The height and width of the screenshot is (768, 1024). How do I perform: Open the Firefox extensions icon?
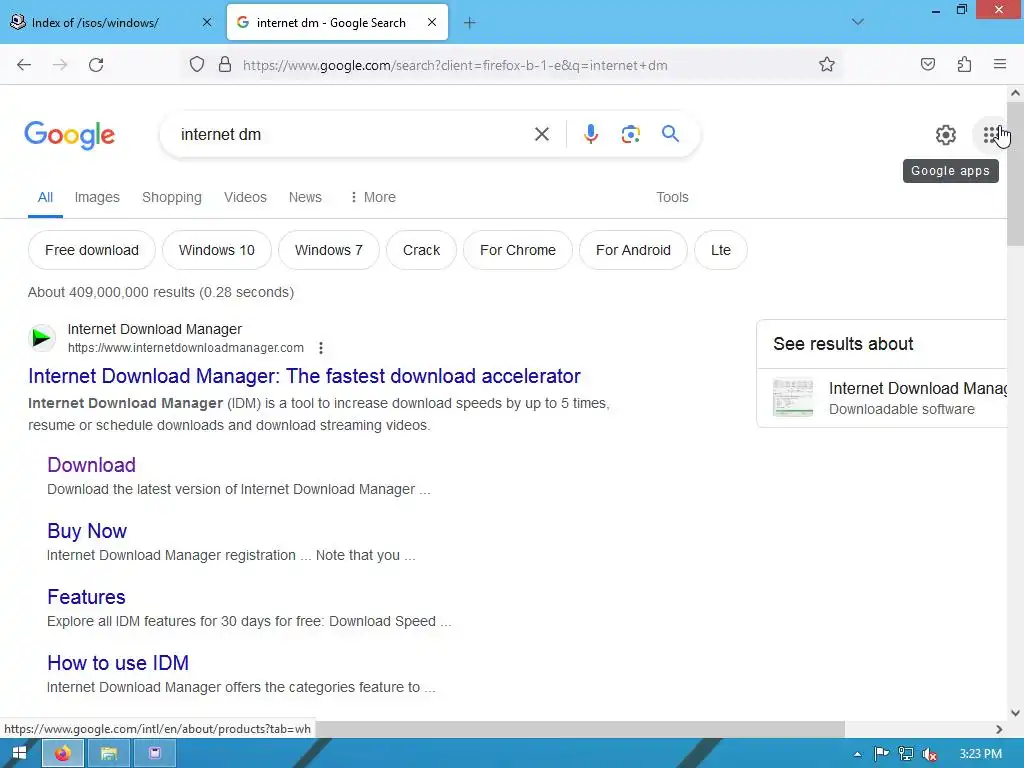[x=965, y=64]
